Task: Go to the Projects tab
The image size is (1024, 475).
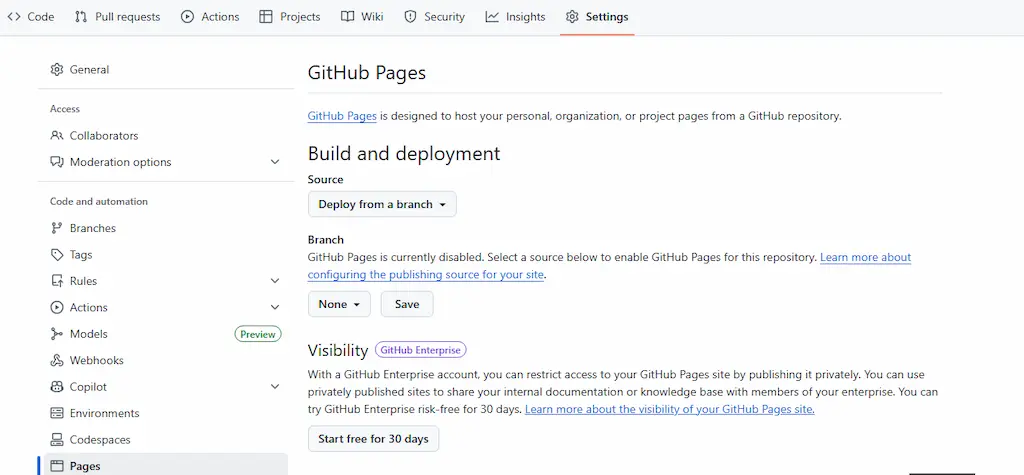Action: coord(290,17)
